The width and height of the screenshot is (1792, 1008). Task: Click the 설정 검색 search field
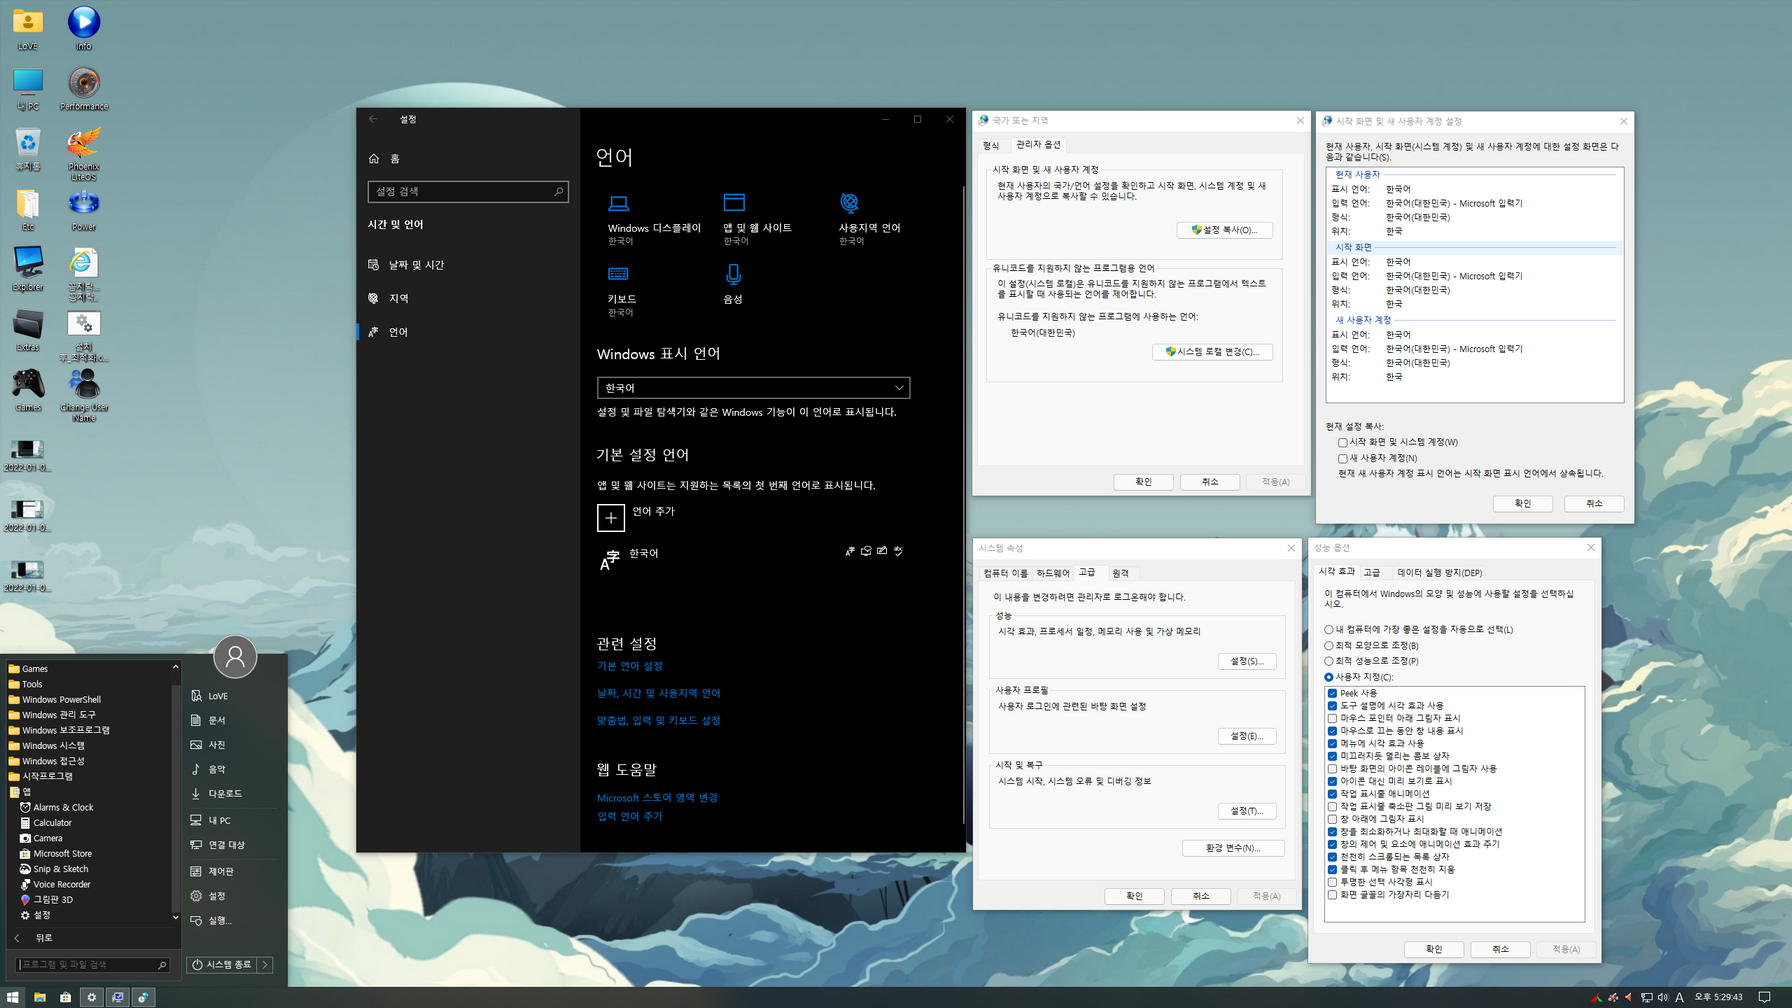[468, 192]
